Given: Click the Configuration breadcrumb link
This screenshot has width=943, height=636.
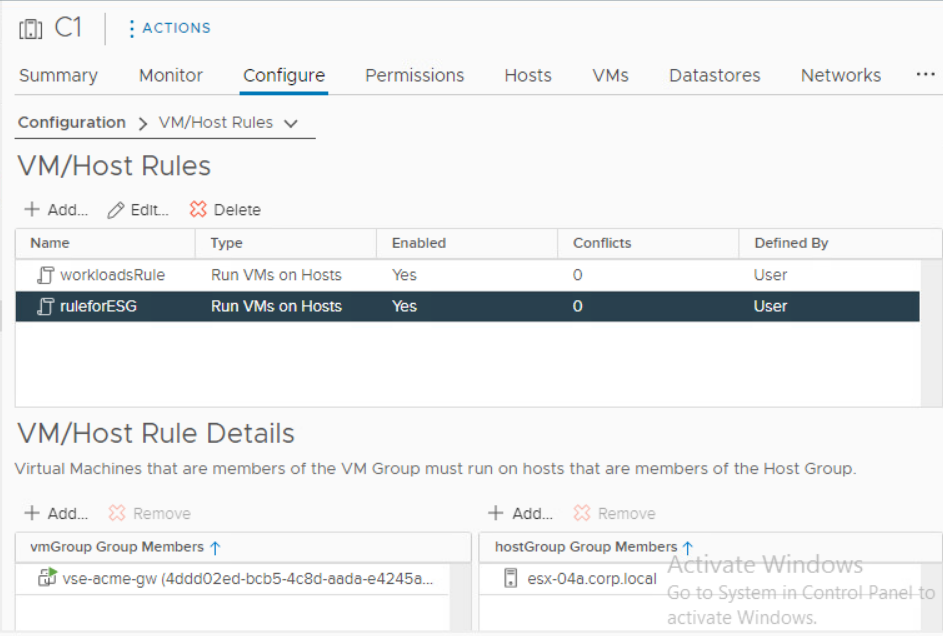Looking at the screenshot, I should click(x=72, y=122).
